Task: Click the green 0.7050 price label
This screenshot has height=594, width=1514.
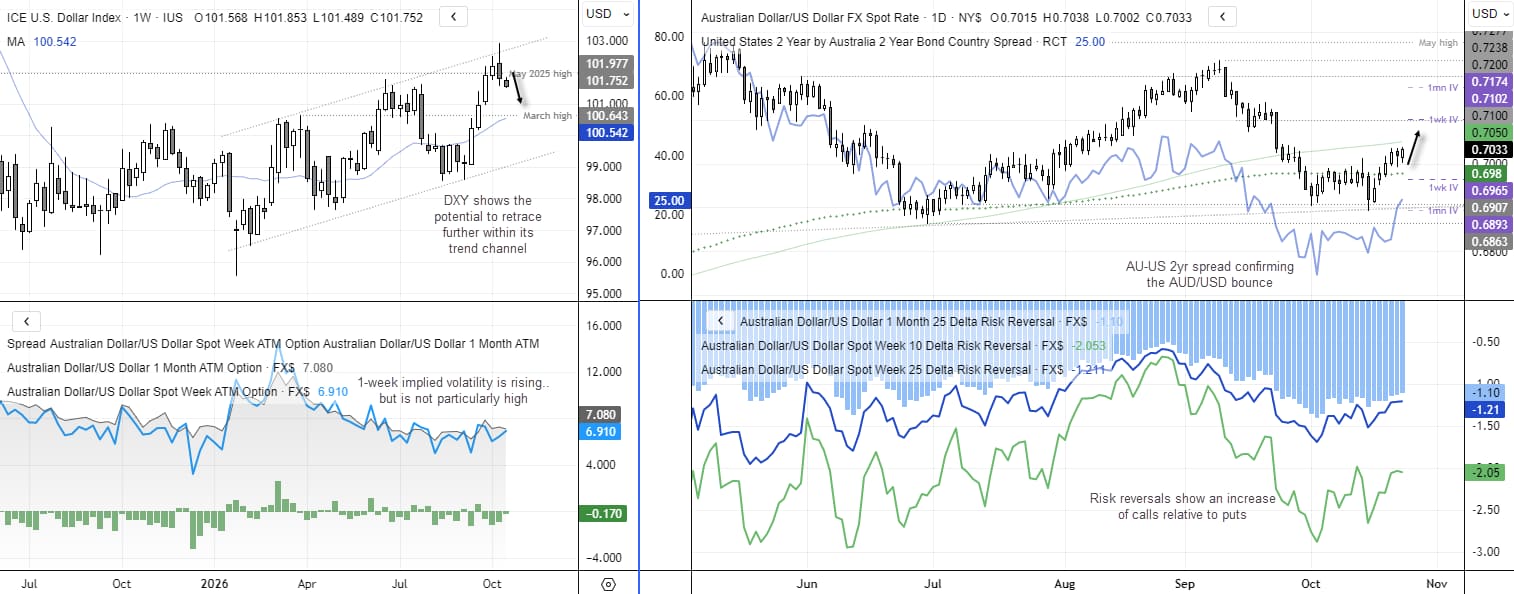Action: click(x=1489, y=132)
